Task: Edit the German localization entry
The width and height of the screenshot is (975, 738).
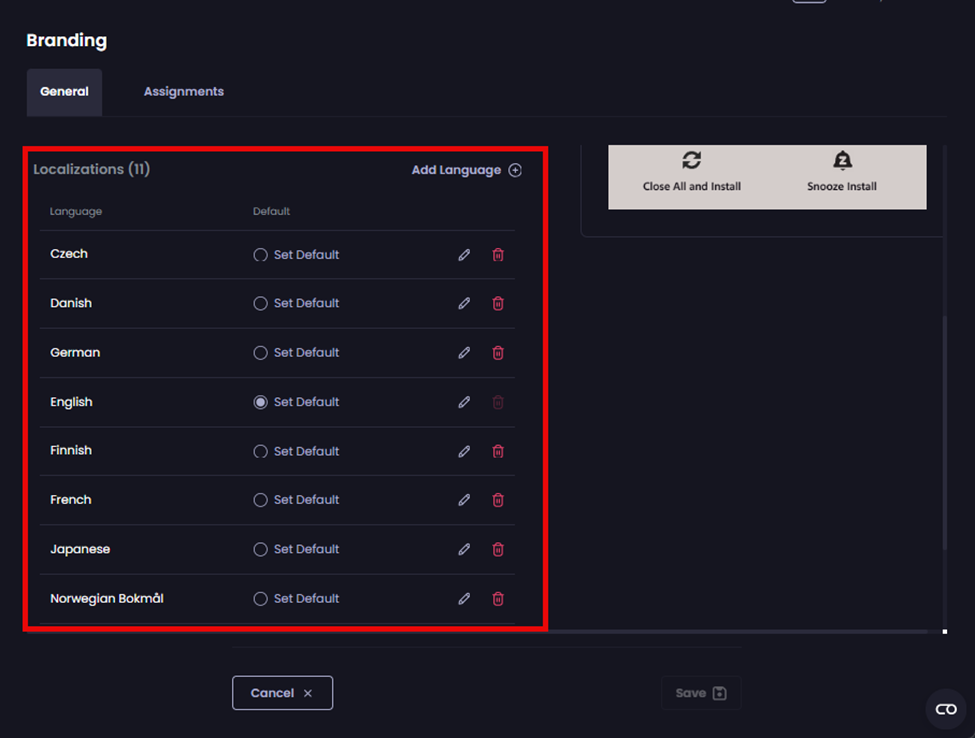Action: (463, 352)
